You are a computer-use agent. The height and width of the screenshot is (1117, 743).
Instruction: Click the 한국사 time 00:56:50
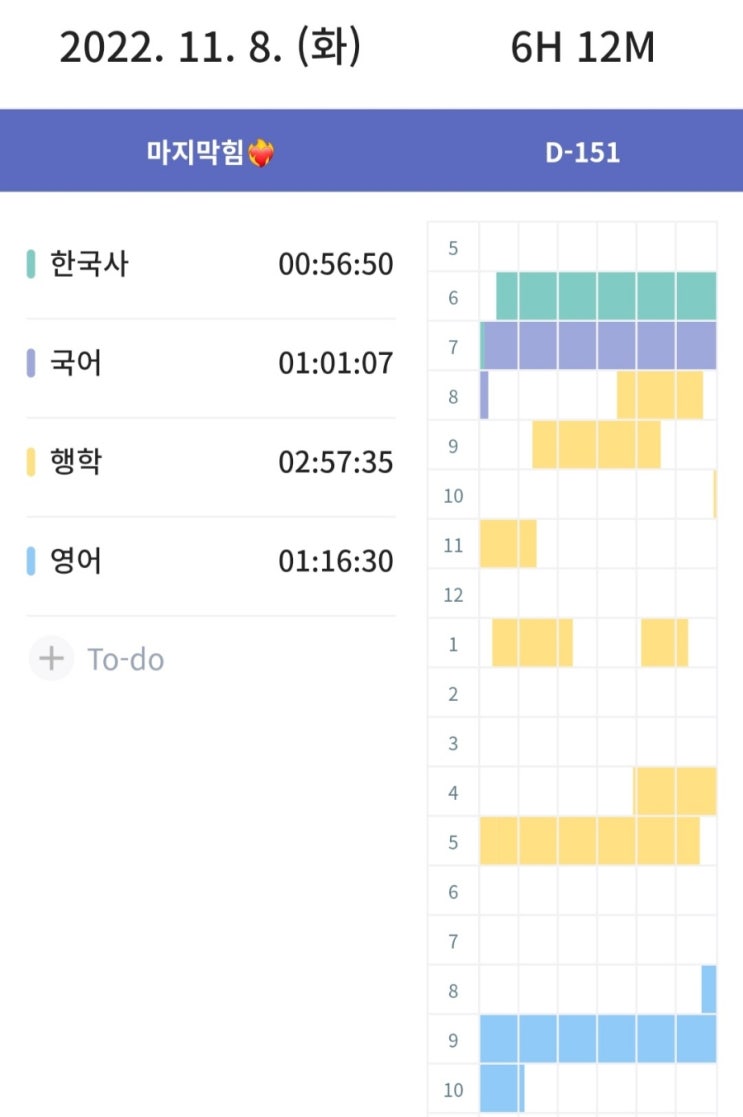[x=335, y=265]
